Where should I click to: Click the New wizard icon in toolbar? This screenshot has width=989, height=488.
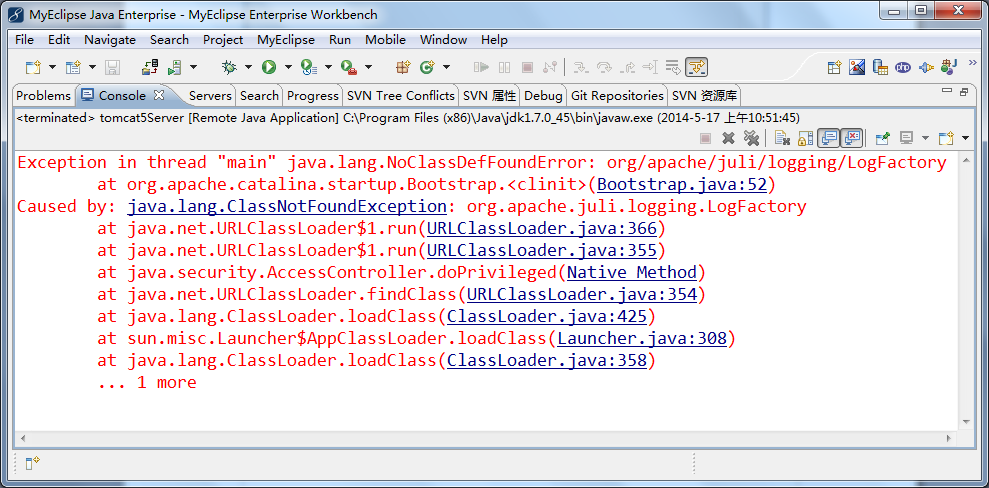point(33,67)
